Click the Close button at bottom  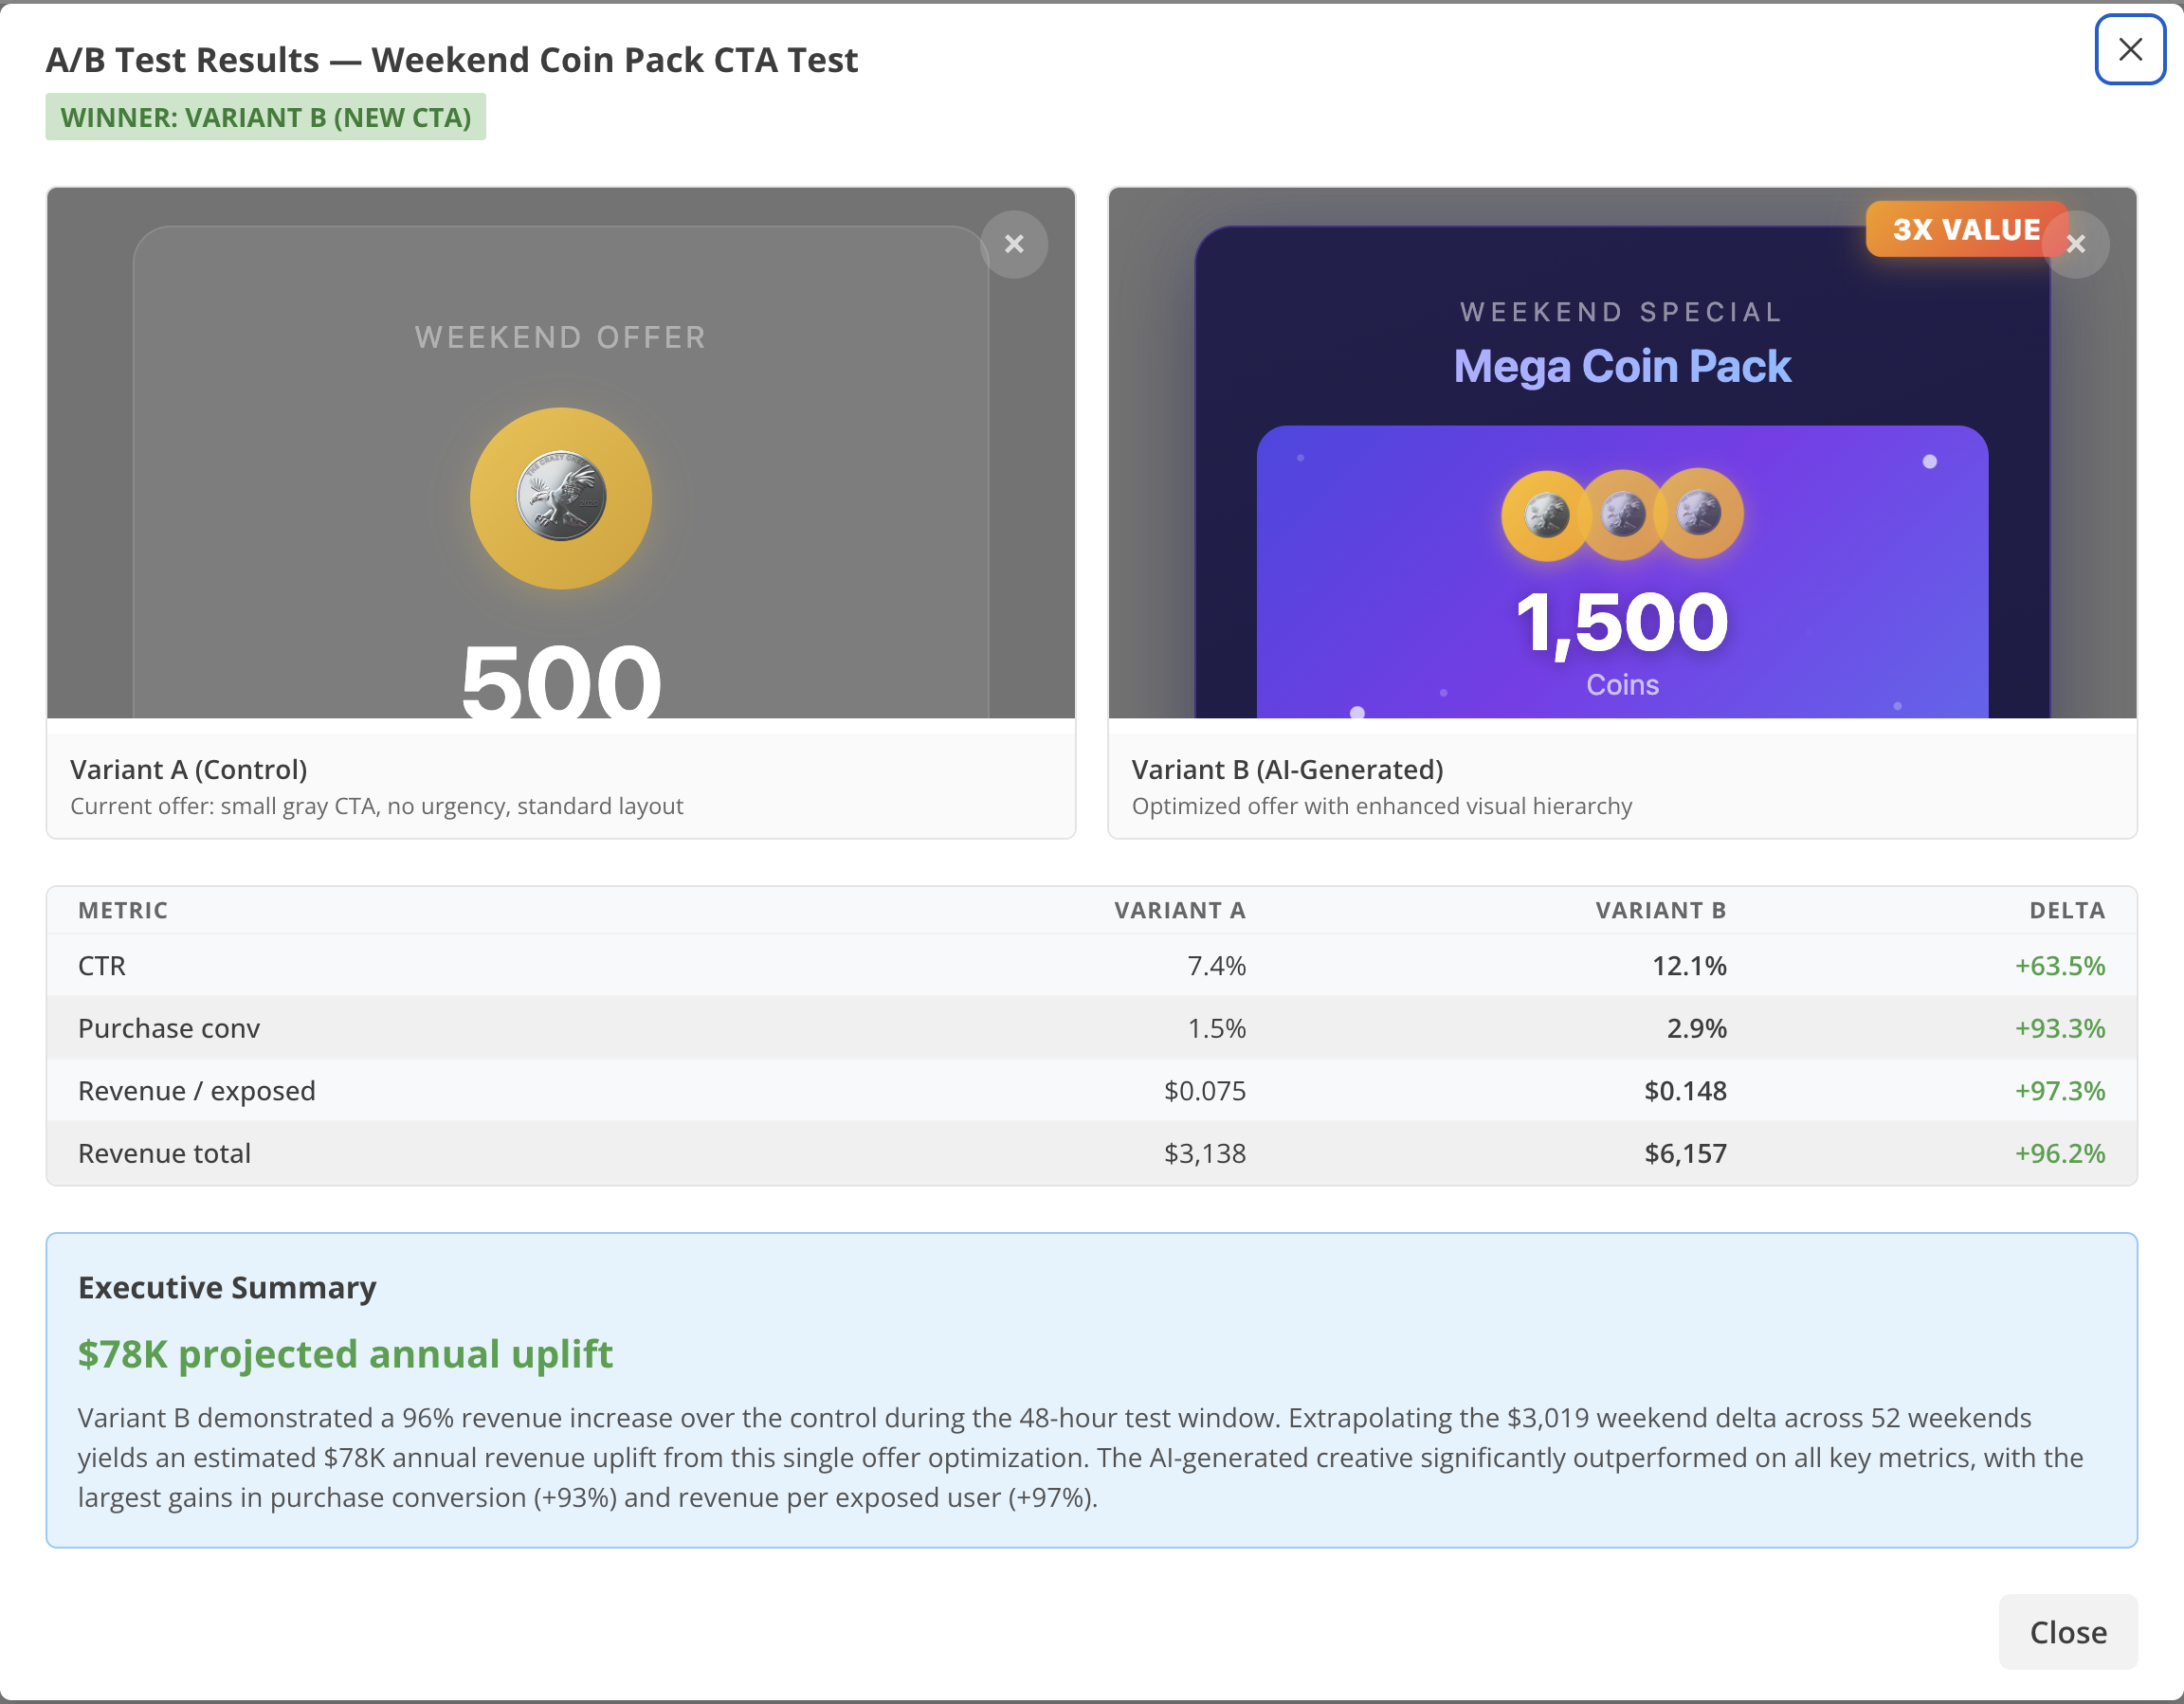pyautogui.click(x=2067, y=1632)
